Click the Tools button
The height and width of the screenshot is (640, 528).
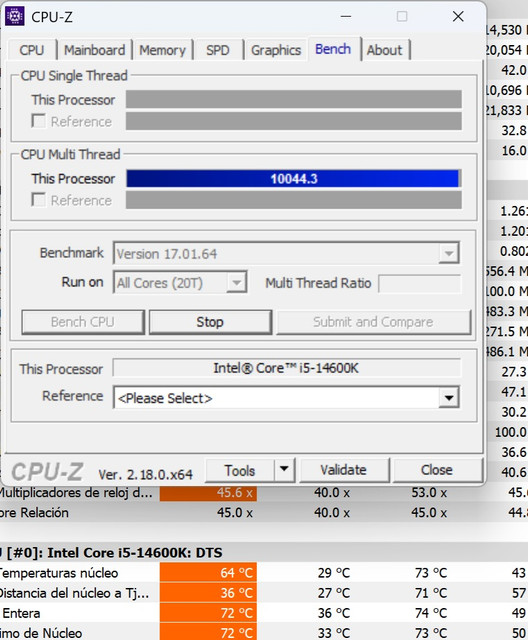click(240, 470)
